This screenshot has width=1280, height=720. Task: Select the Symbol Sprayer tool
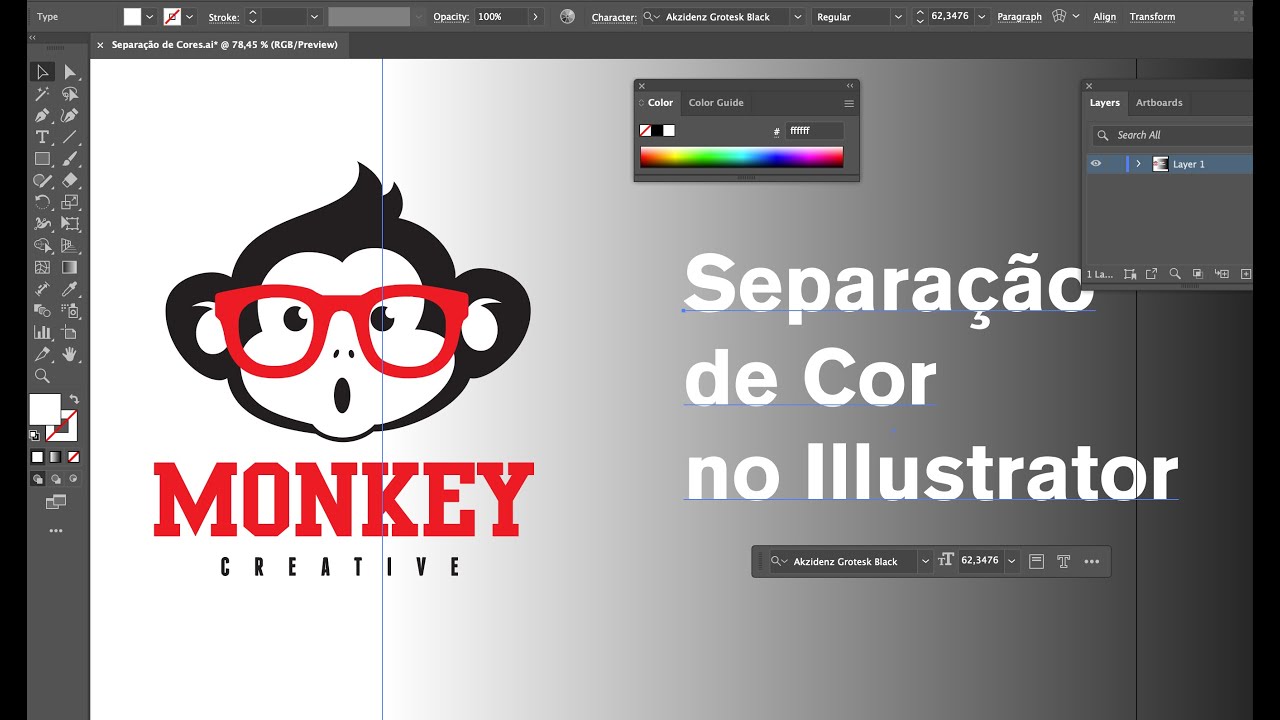70,311
